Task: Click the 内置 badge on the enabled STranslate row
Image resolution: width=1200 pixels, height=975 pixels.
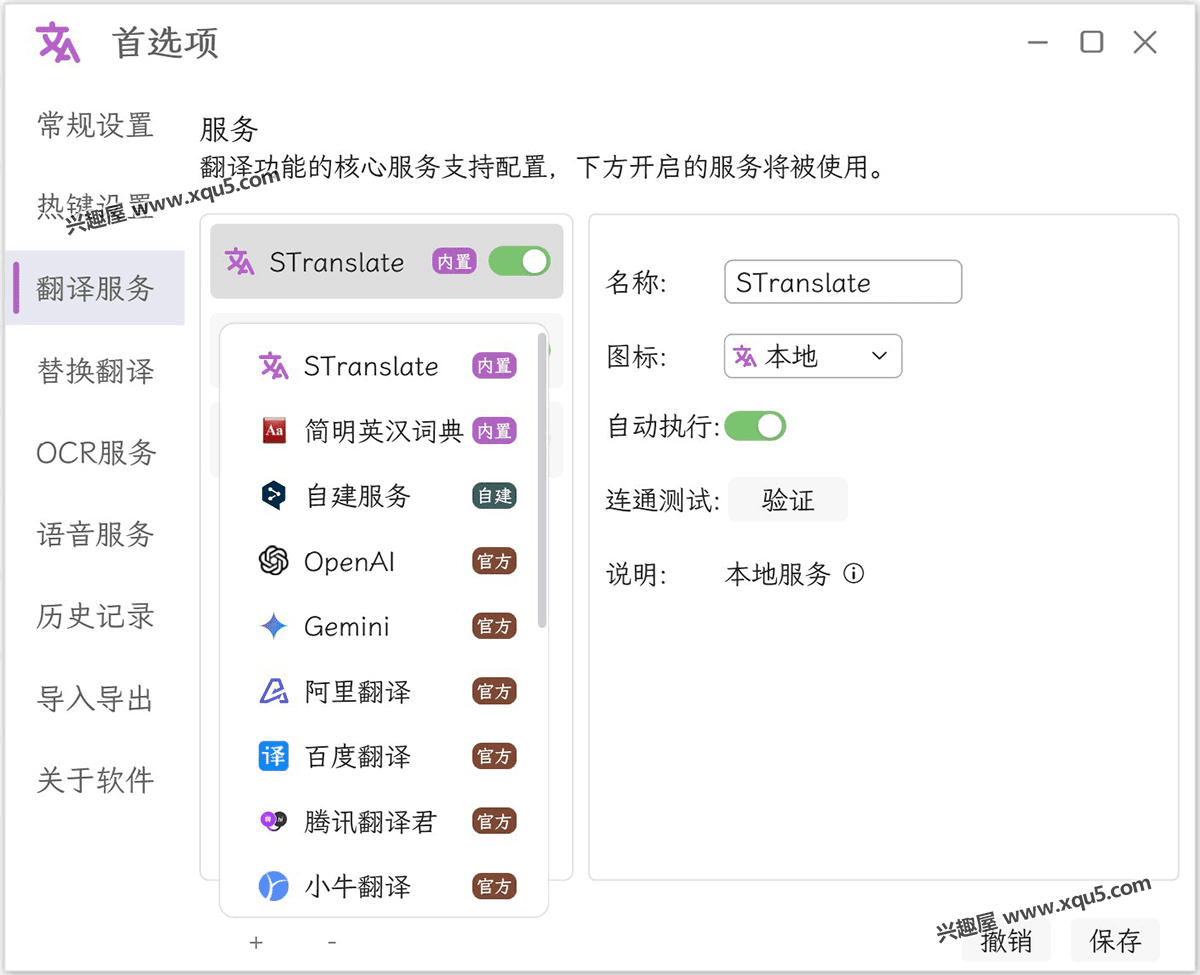Action: click(454, 262)
